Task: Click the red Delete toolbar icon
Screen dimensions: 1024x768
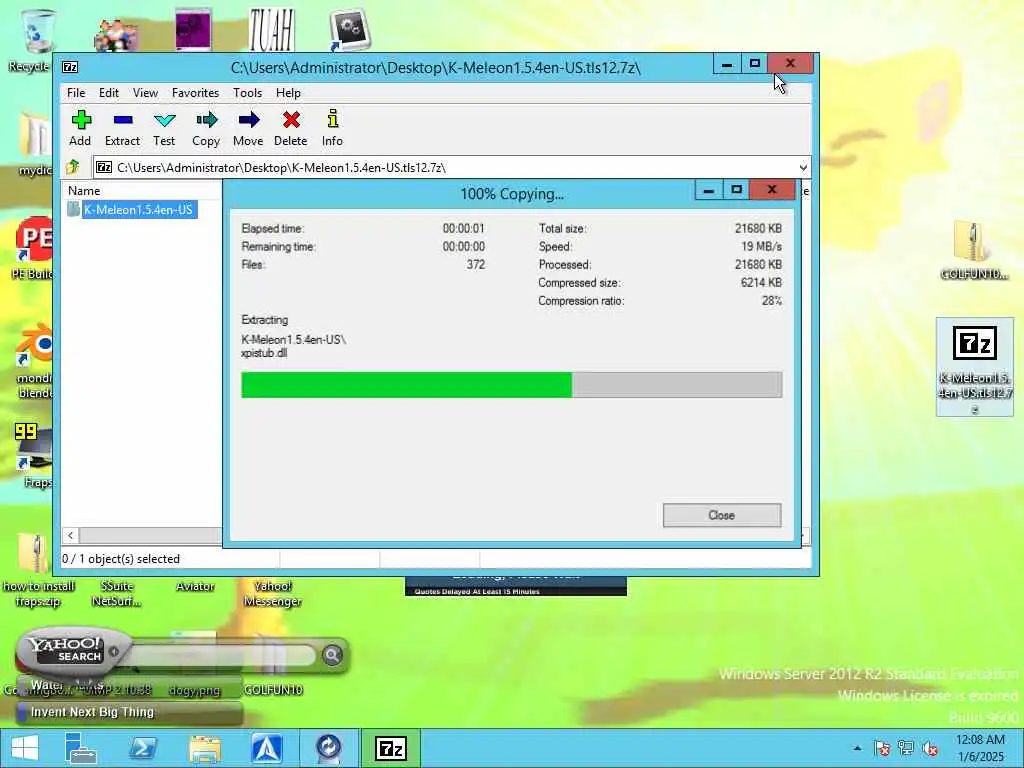Action: (291, 128)
